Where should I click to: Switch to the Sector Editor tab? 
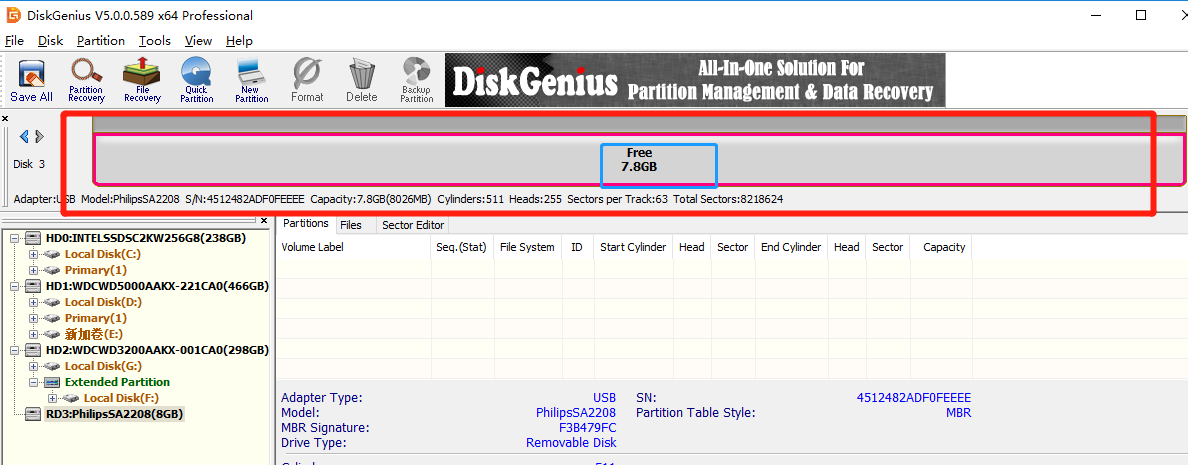[x=413, y=225]
